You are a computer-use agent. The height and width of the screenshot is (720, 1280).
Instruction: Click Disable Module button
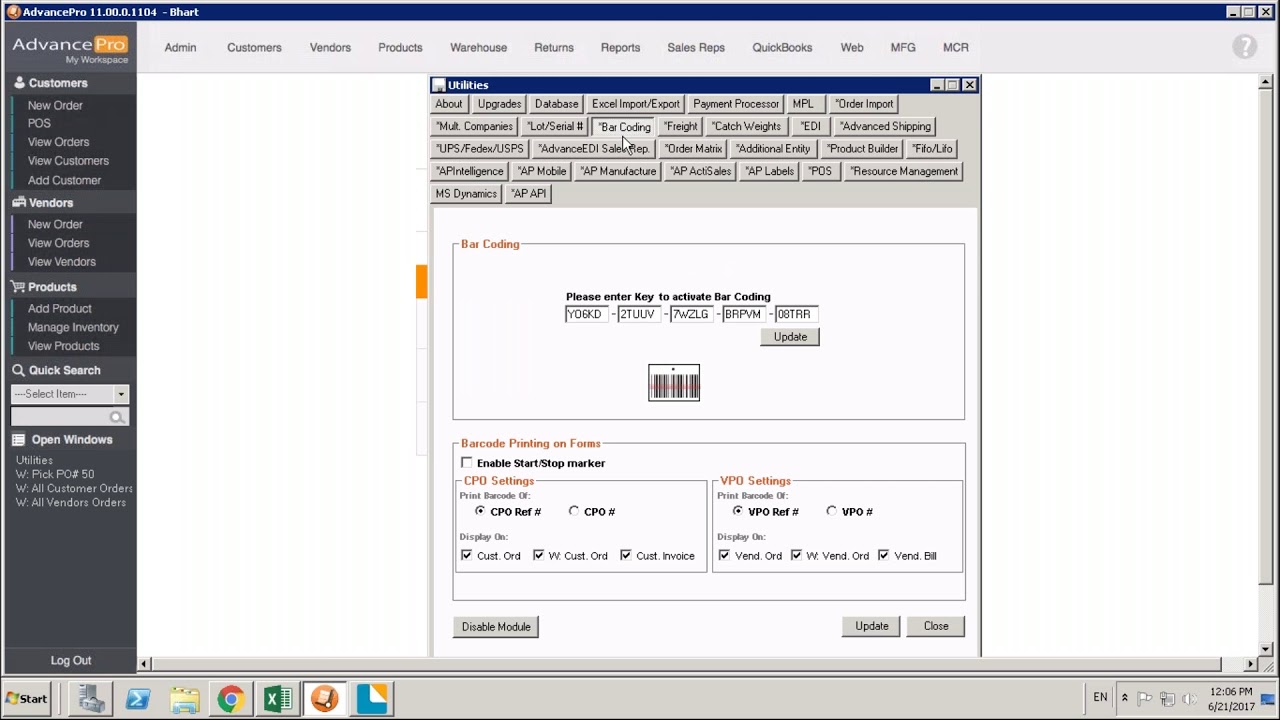(x=496, y=627)
